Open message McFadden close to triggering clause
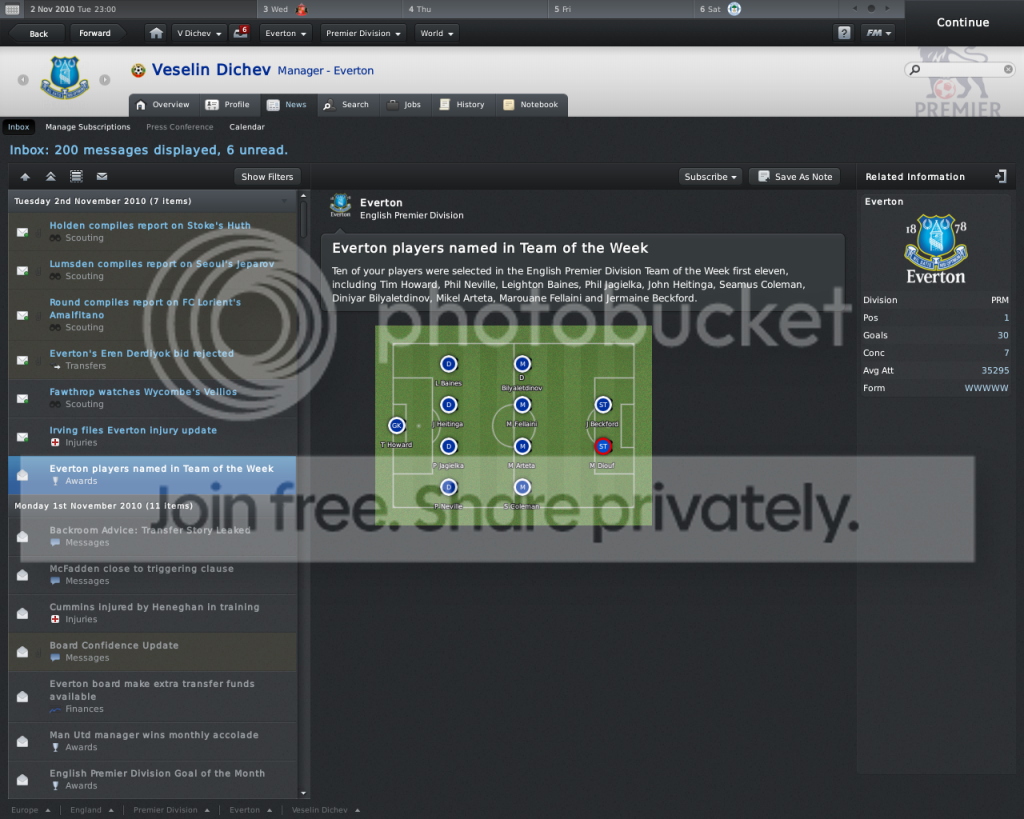 pyautogui.click(x=153, y=575)
